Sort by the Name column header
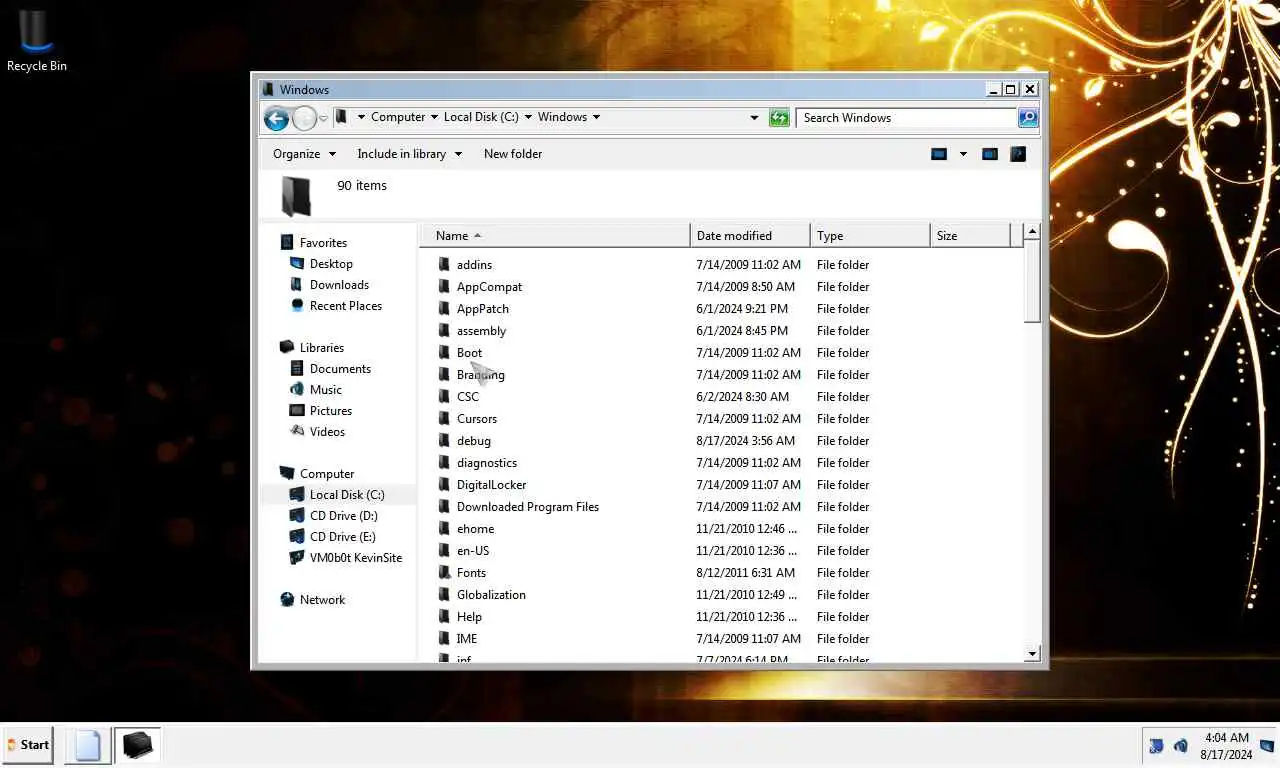Image resolution: width=1280 pixels, height=768 pixels. pyautogui.click(x=555, y=236)
